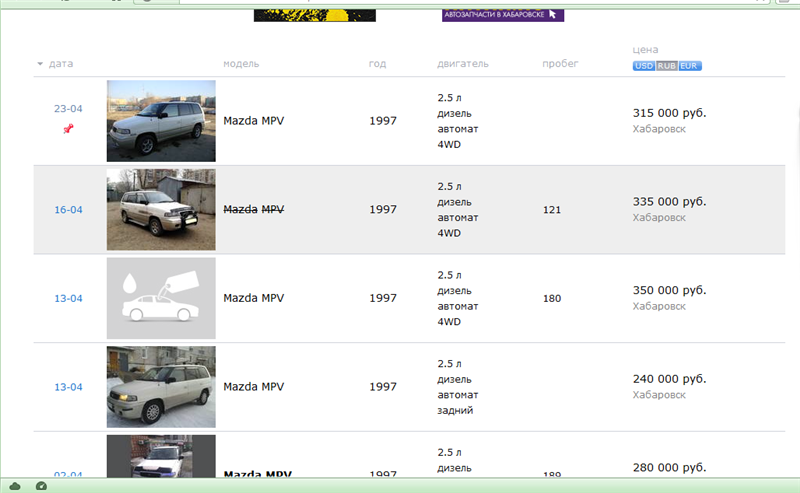Image resolution: width=800 pixels, height=493 pixels.
Task: Click Mazda MPV in the 350 000 руб. row
Action: 254,298
